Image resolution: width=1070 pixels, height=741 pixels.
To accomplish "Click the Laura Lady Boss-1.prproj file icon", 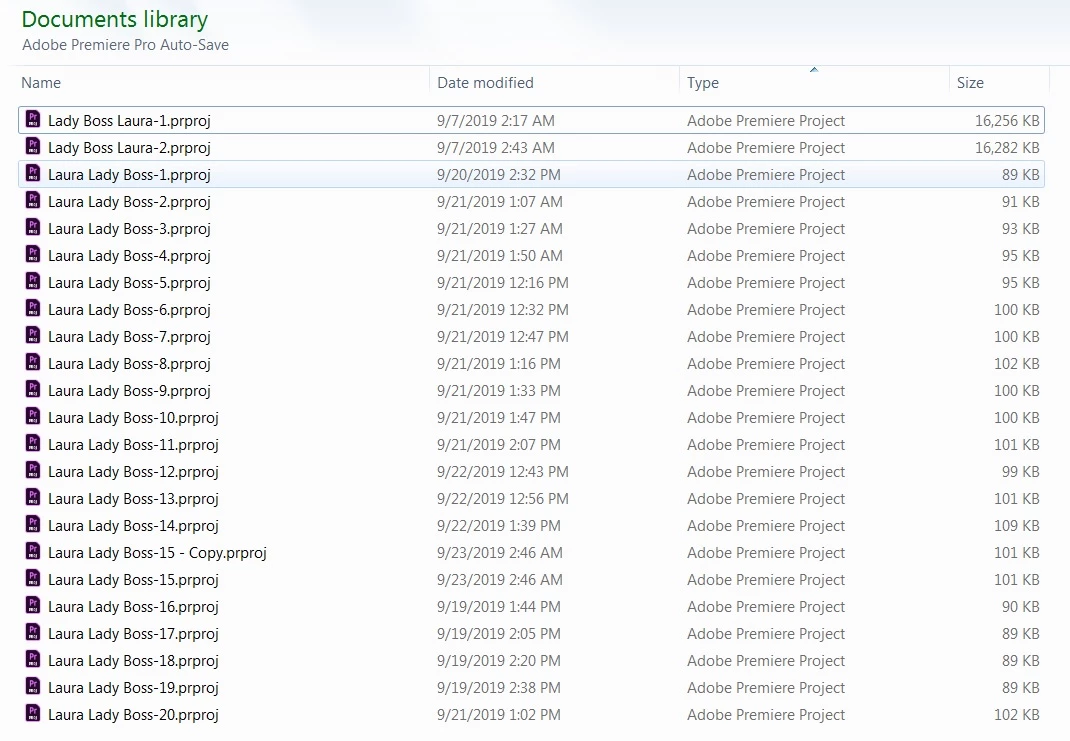I will pyautogui.click(x=33, y=173).
